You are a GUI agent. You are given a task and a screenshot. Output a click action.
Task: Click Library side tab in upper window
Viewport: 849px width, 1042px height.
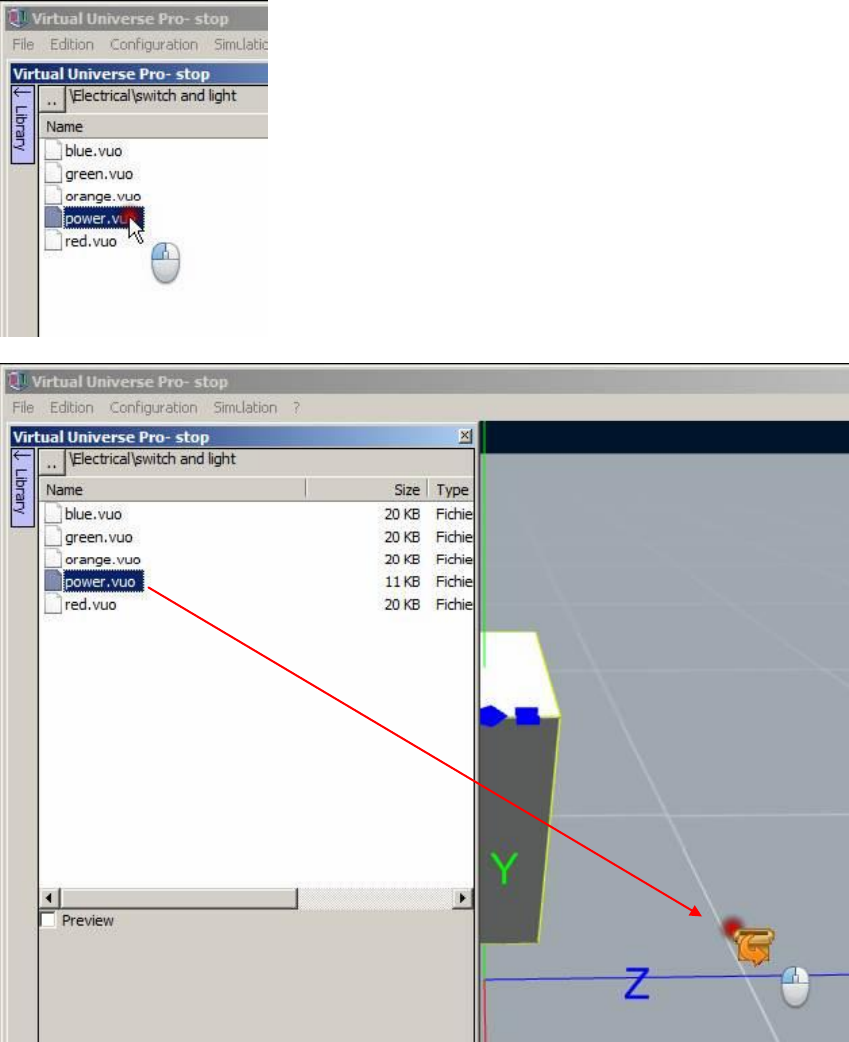[x=23, y=125]
